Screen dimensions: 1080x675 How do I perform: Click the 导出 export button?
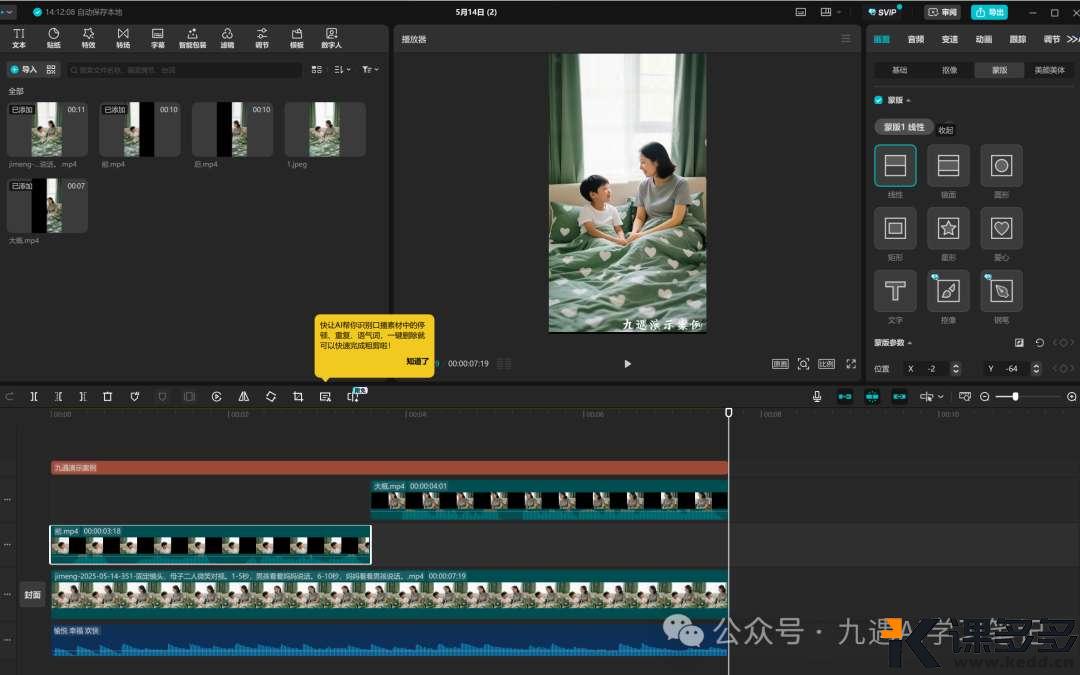[989, 12]
